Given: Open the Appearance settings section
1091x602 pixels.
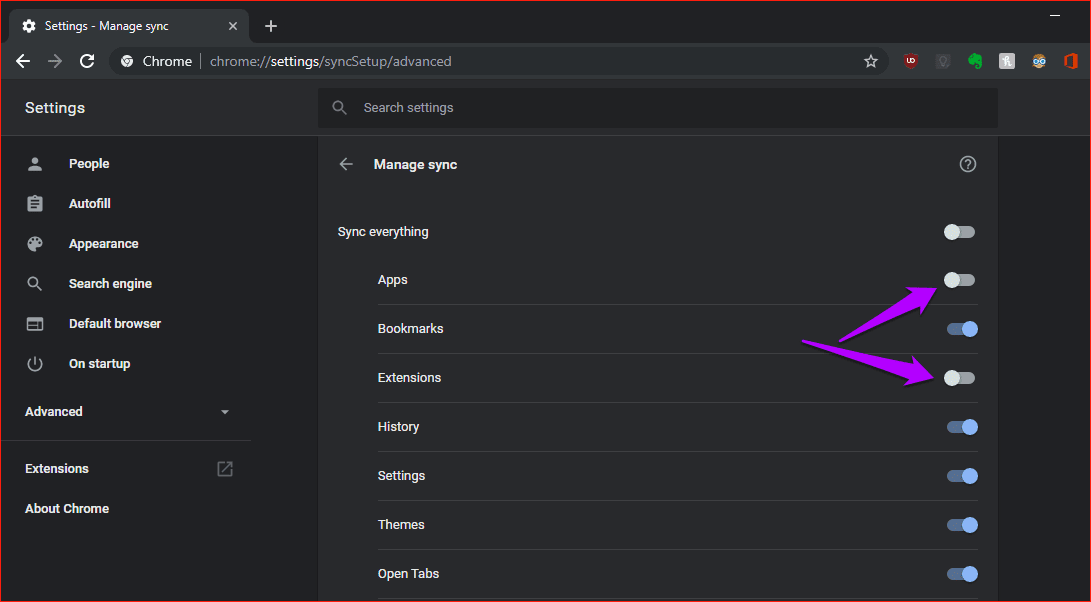Looking at the screenshot, I should (103, 244).
